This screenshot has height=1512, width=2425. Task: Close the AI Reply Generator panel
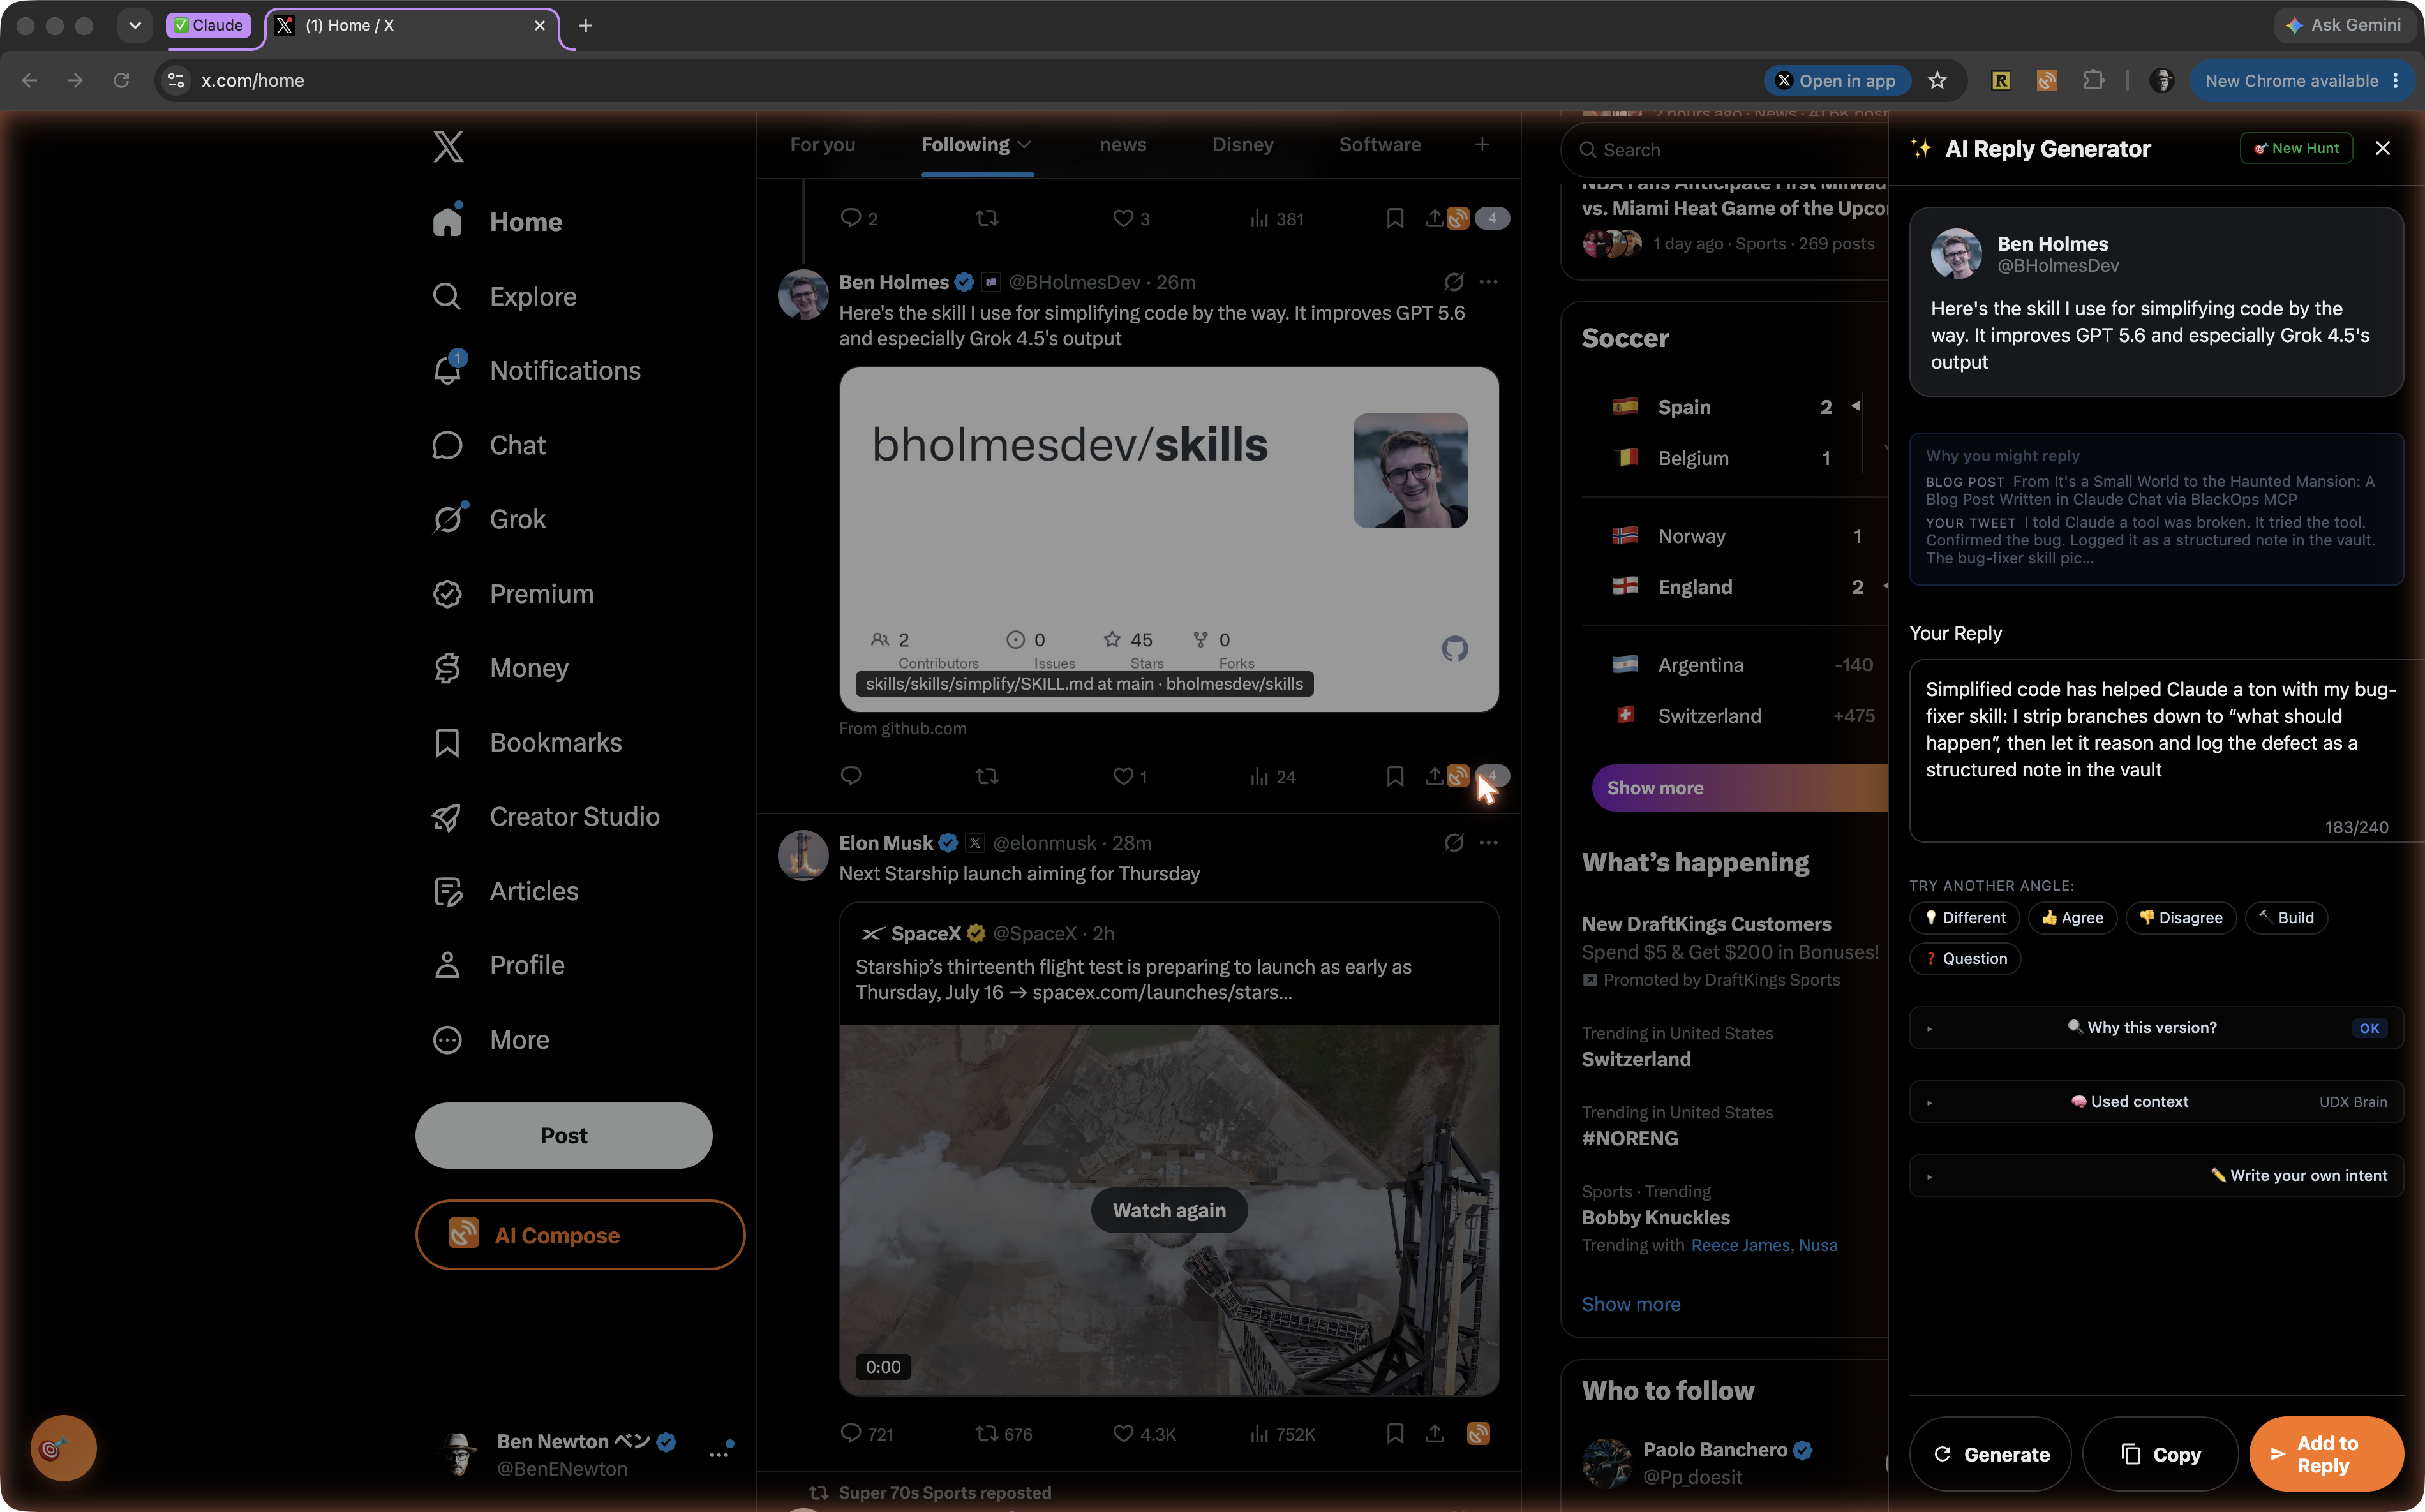tap(2382, 148)
